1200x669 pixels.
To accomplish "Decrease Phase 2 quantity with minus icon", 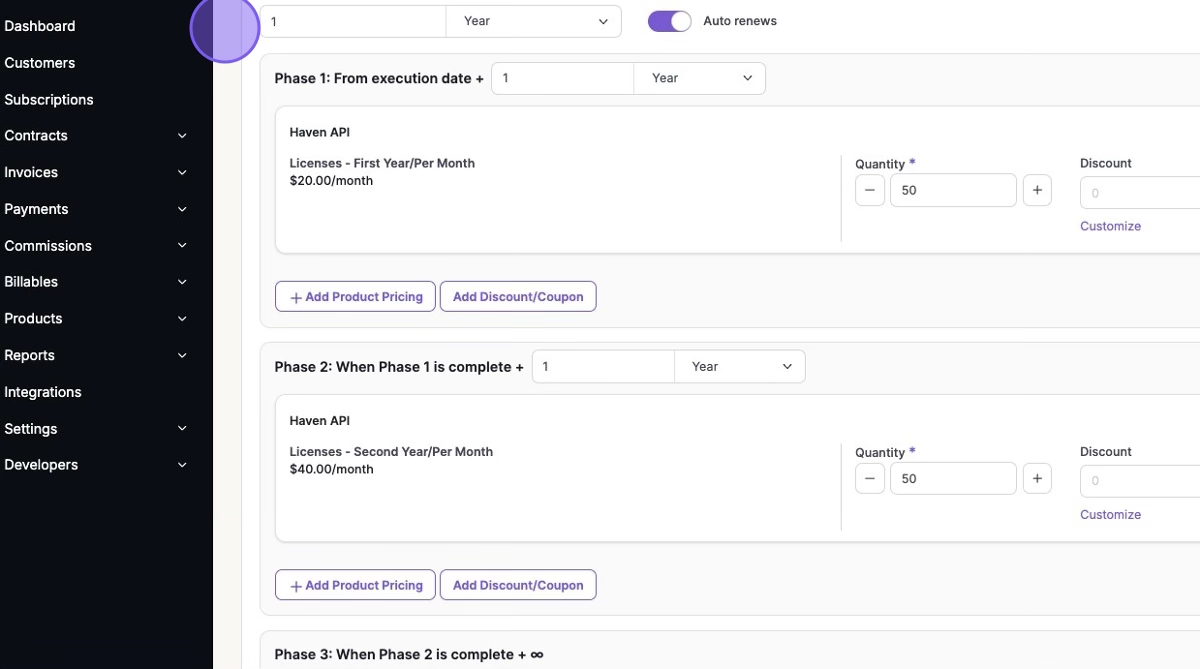I will pyautogui.click(x=870, y=479).
